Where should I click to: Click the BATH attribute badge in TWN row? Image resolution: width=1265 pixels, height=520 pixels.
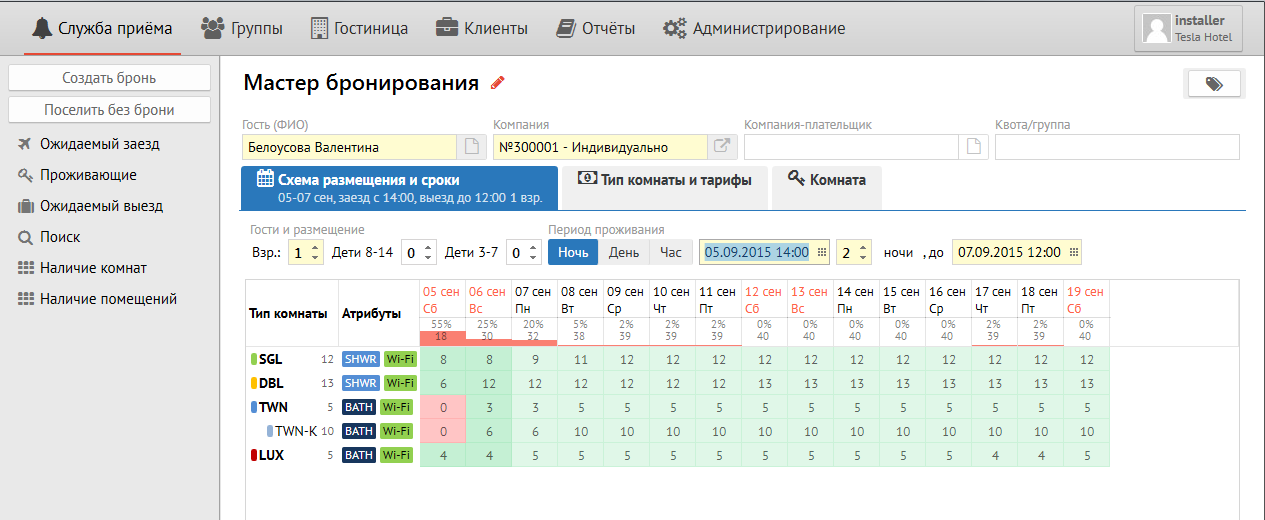click(360, 407)
